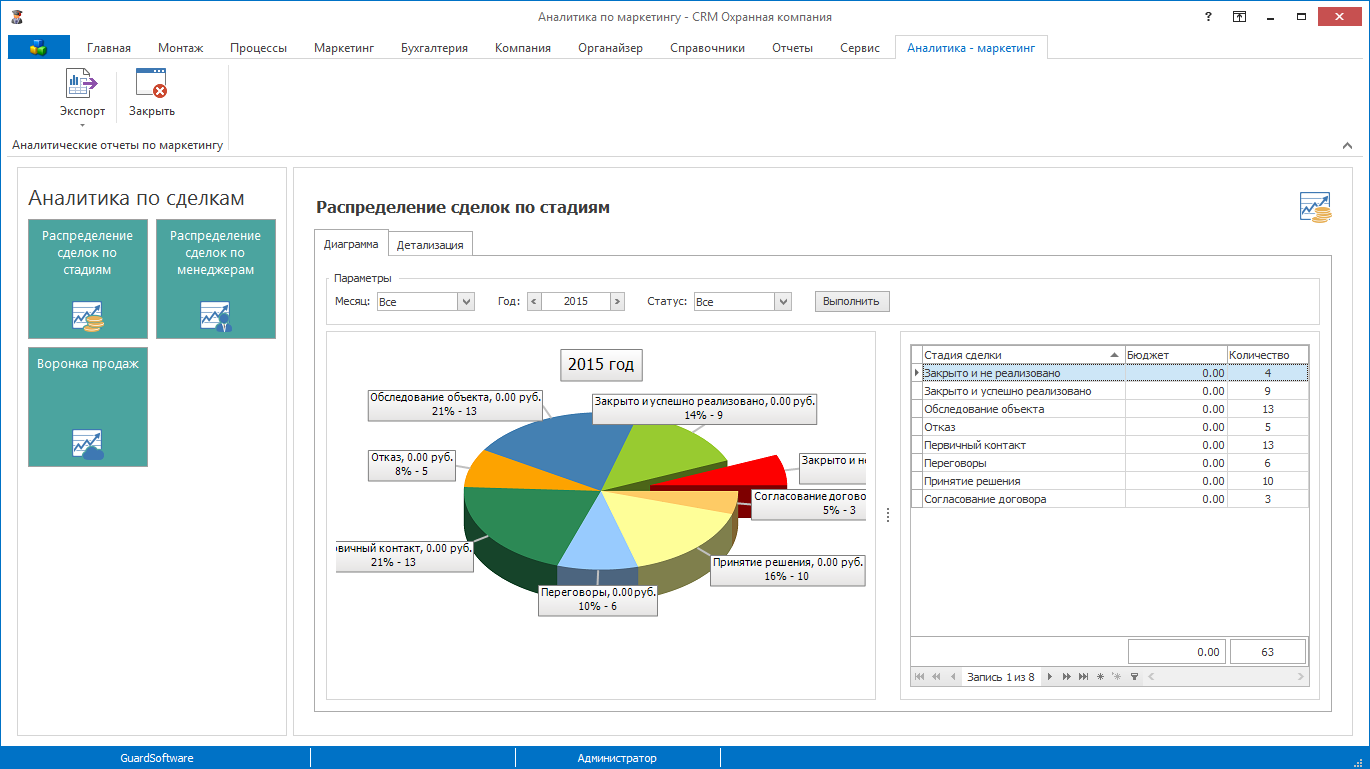Open the Воронка продаж tile
1370x769 pixels.
point(88,407)
